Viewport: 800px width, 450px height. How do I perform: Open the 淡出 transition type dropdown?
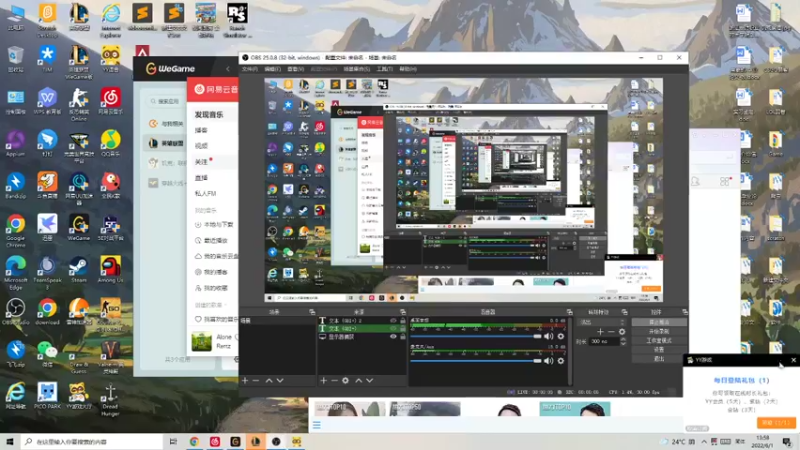[x=601, y=322]
